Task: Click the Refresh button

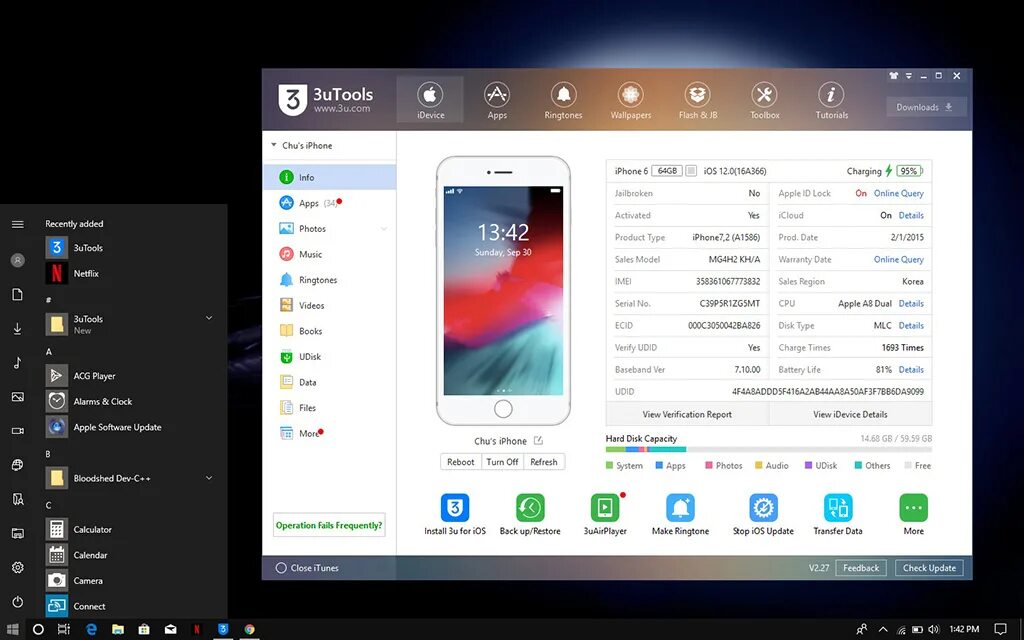Action: [x=543, y=462]
